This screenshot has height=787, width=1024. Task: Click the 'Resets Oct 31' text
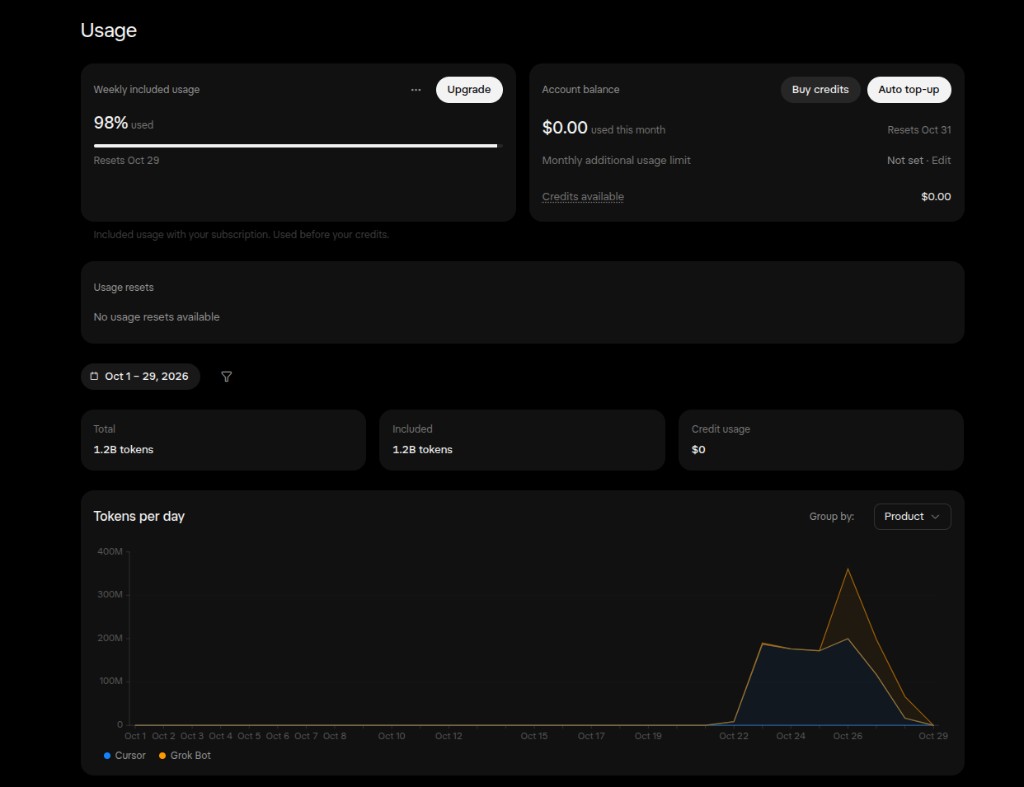coord(919,130)
